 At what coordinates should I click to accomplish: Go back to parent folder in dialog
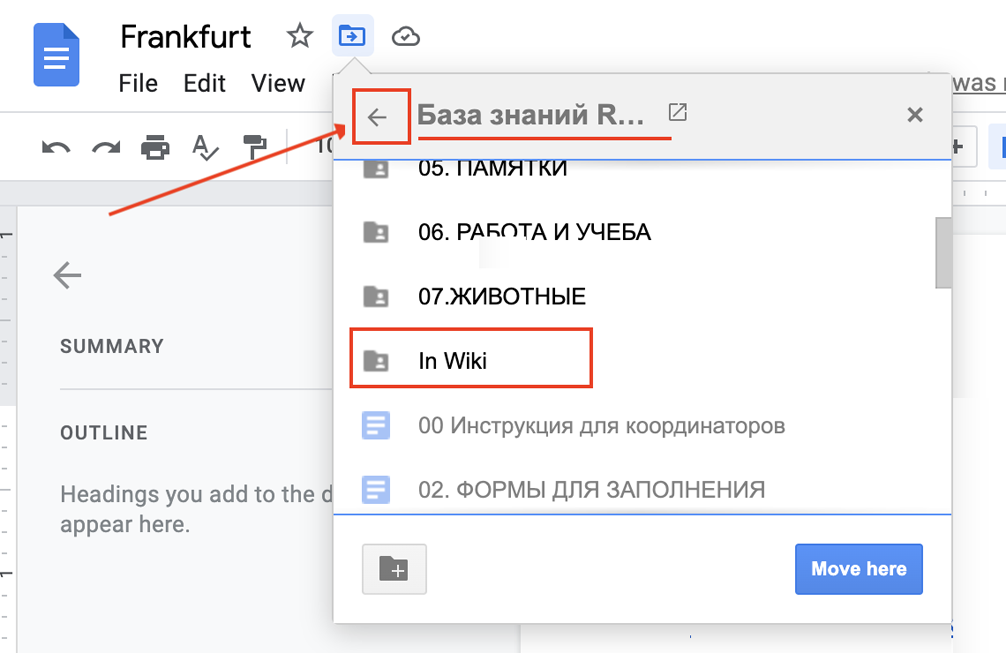click(x=378, y=117)
